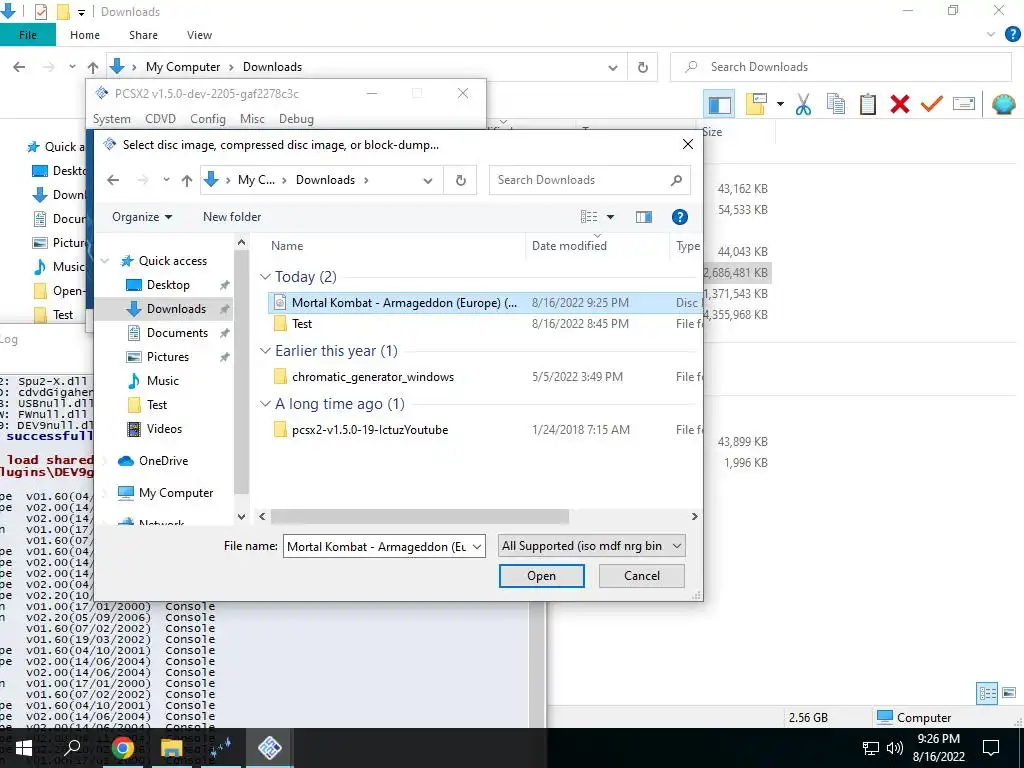Open the PCSX2 System menu
This screenshot has width=1024, height=768.
(111, 119)
